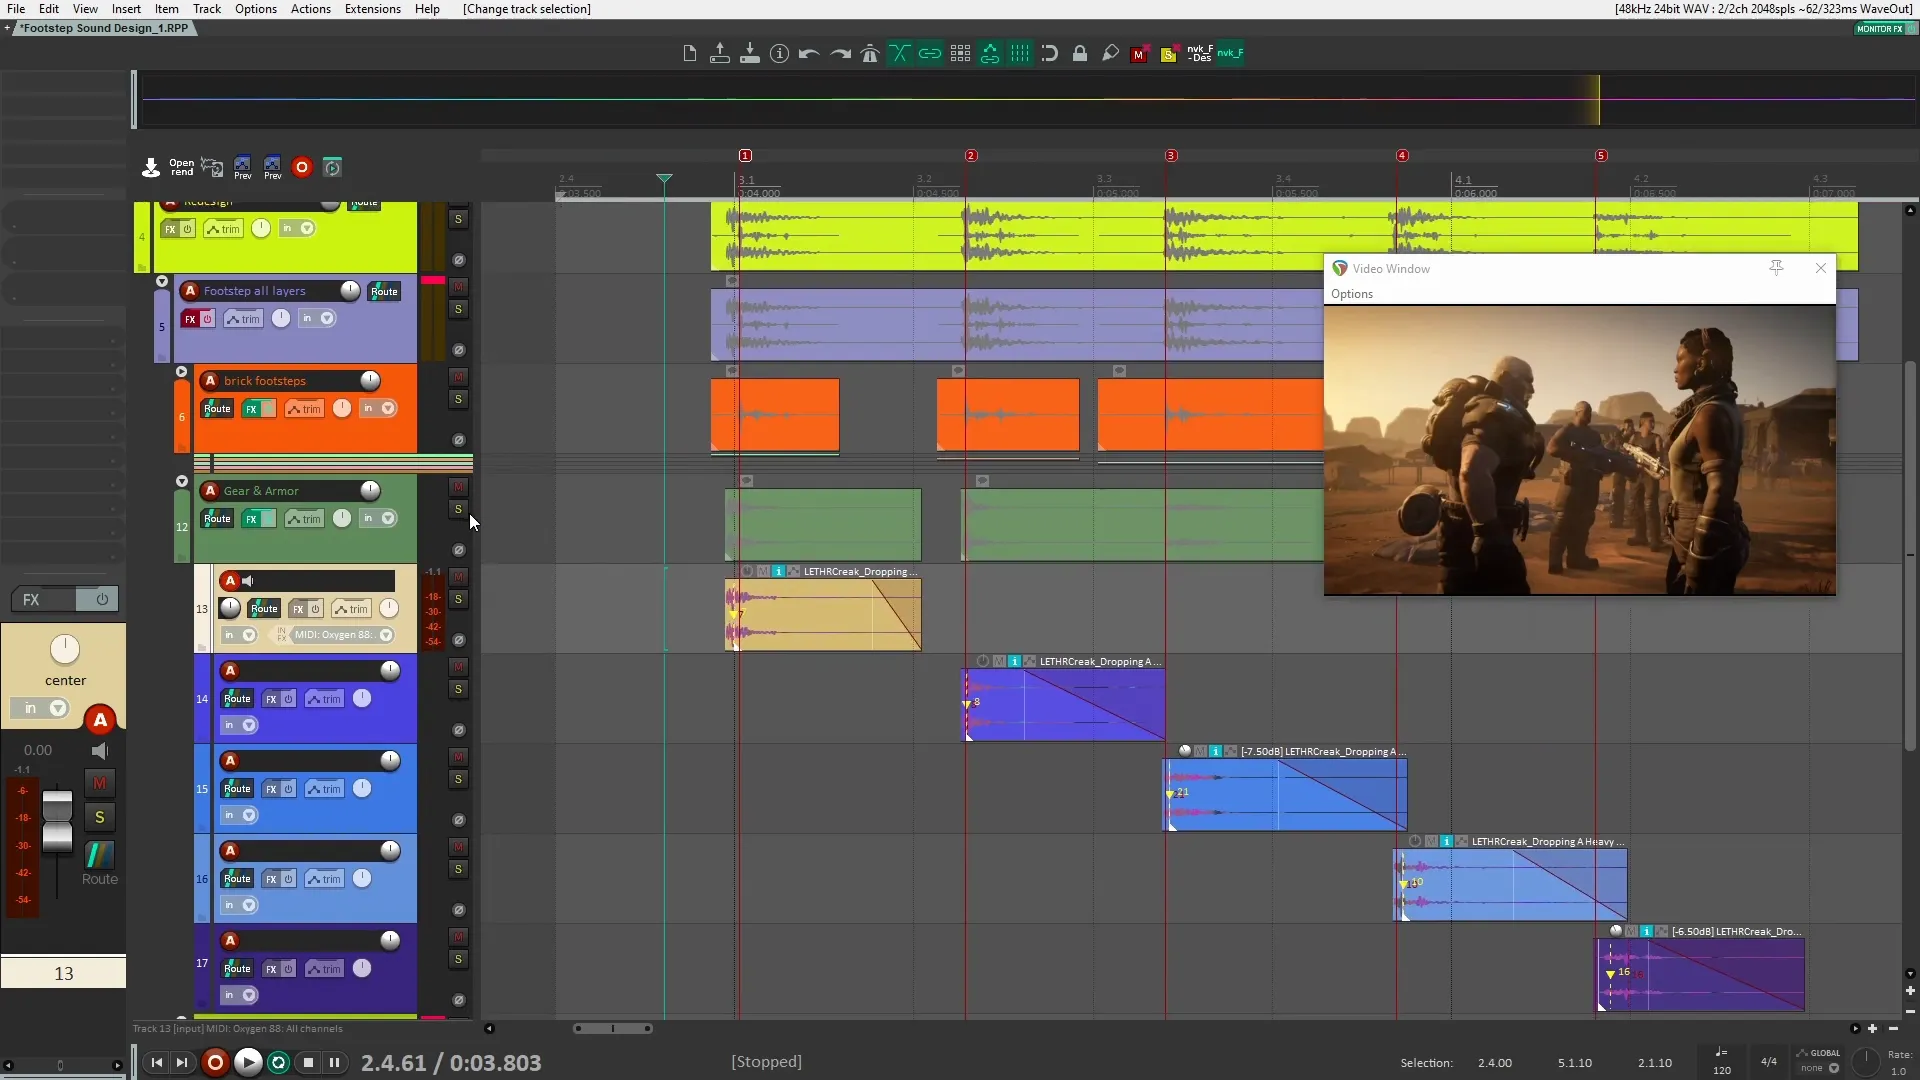The width and height of the screenshot is (1920, 1080).
Task: Expand the brick footsteps folder
Action: (x=182, y=372)
